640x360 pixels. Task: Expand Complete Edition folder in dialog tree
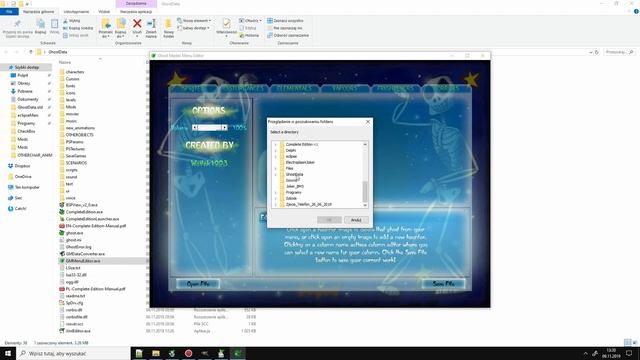click(x=276, y=144)
